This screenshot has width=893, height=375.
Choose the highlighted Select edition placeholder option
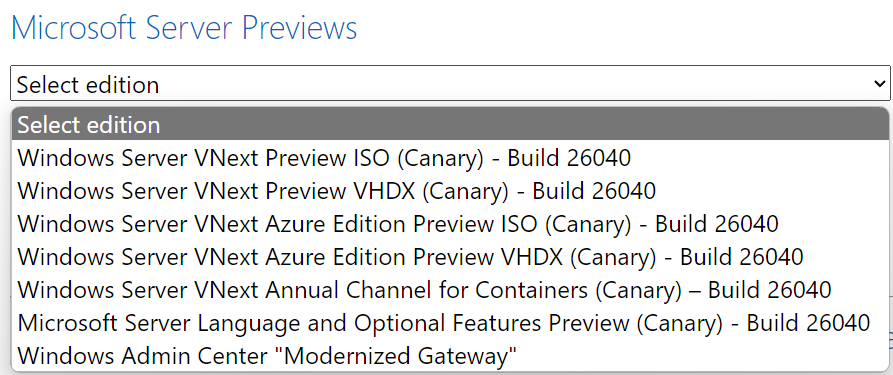click(450, 124)
